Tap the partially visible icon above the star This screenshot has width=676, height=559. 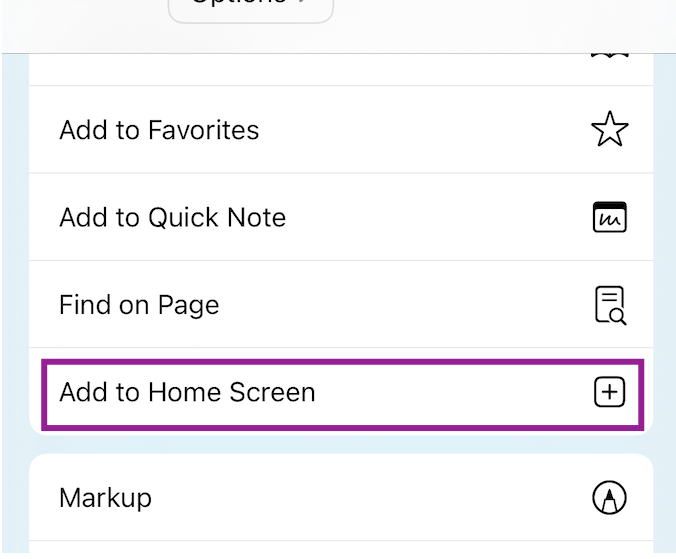pos(609,55)
